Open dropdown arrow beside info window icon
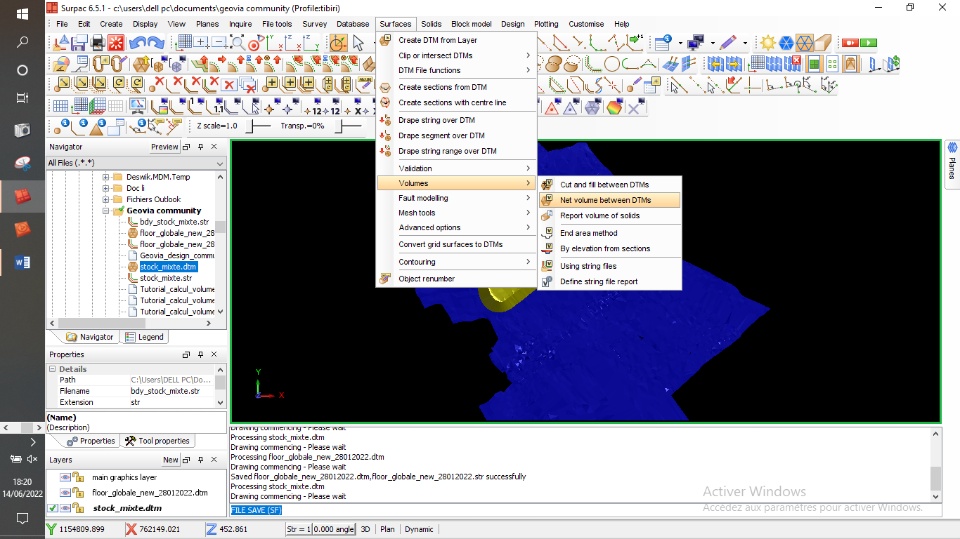Screen dimensions: 960x539 pyautogui.click(x=680, y=43)
